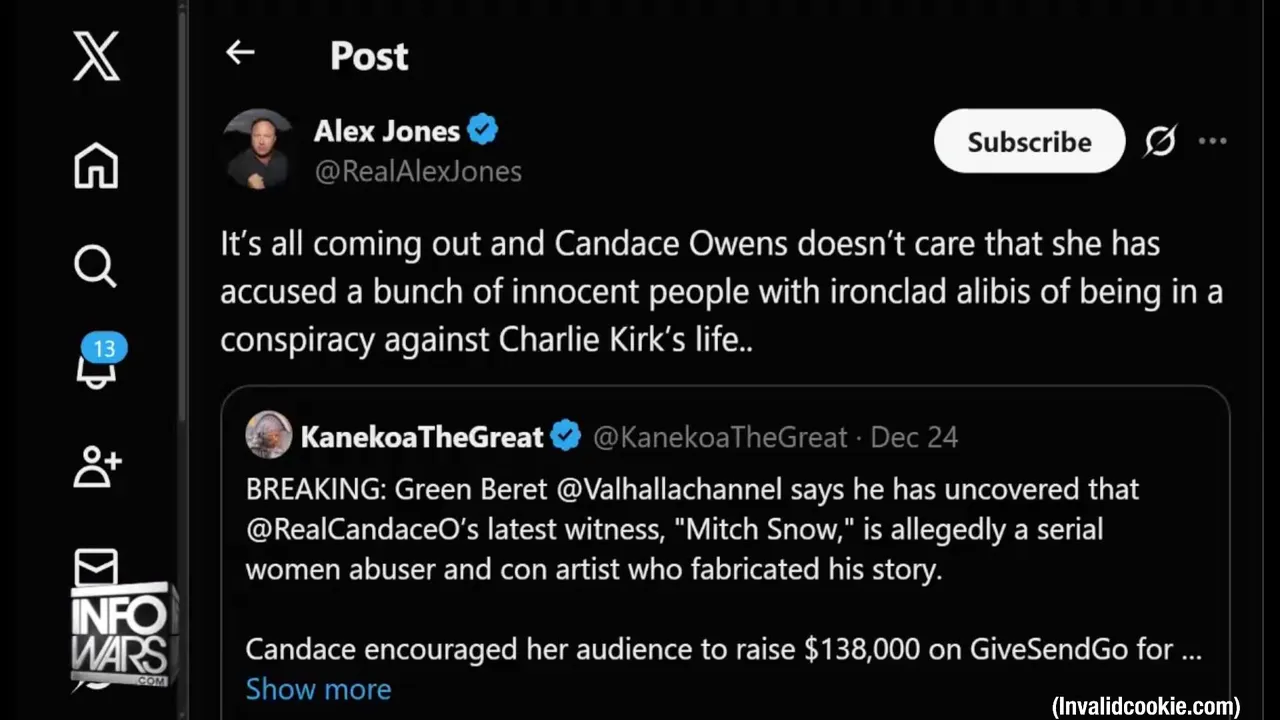Click the Dec 24 timestamp
The width and height of the screenshot is (1280, 720).
pyautogui.click(x=914, y=437)
